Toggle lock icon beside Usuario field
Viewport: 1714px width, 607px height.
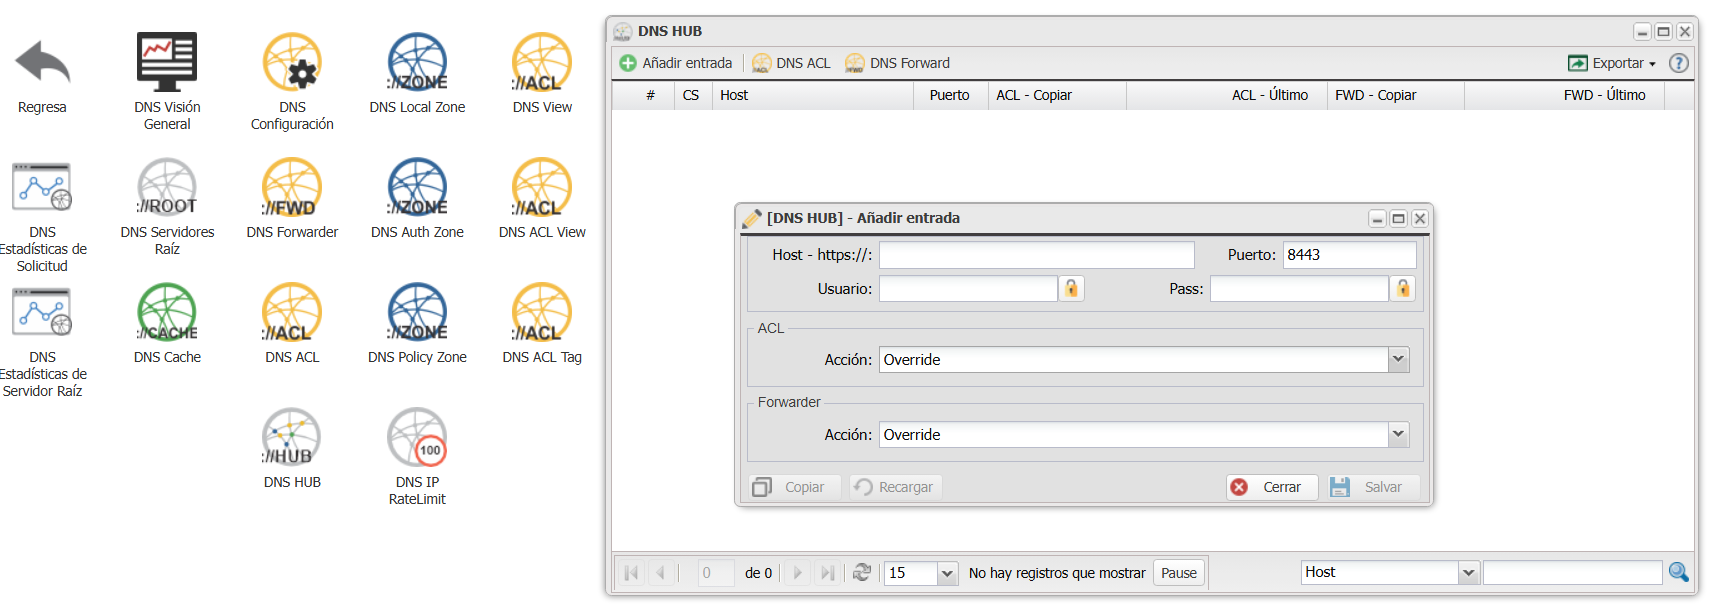click(1071, 289)
